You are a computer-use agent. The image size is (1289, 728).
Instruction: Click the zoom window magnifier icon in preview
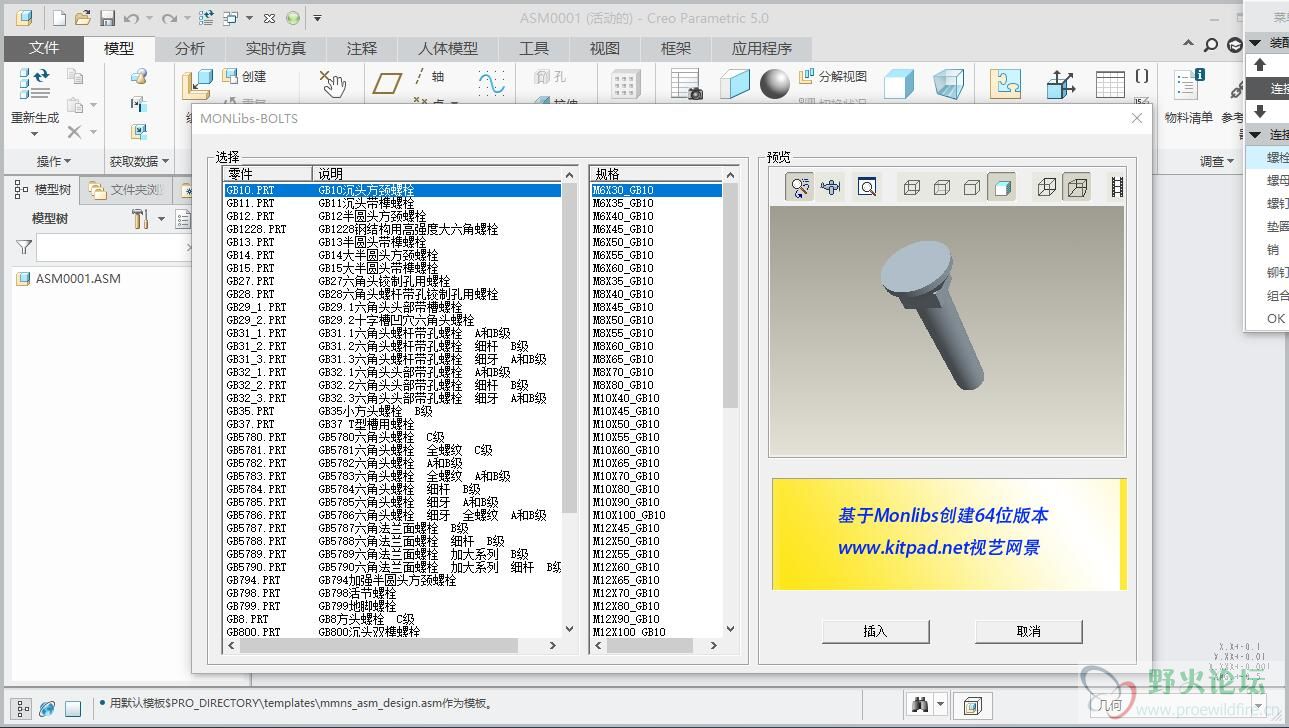click(x=867, y=187)
